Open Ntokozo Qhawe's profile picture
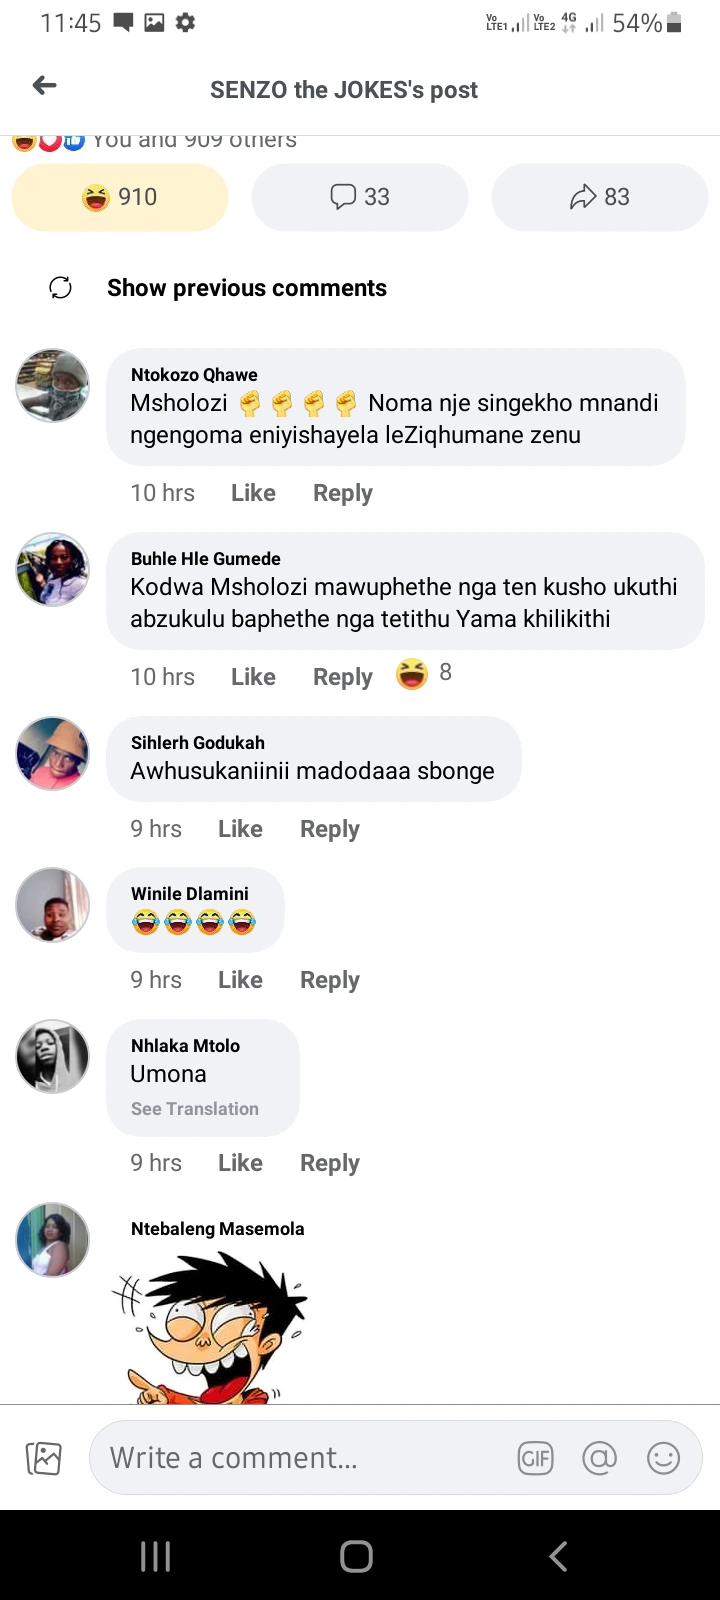The height and width of the screenshot is (1600, 720). [53, 385]
